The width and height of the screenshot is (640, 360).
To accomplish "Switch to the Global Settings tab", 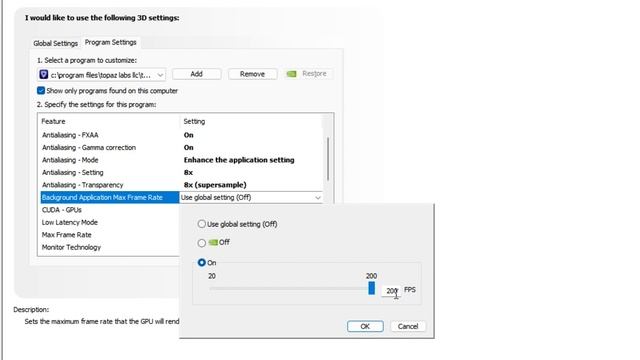I will (56, 43).
